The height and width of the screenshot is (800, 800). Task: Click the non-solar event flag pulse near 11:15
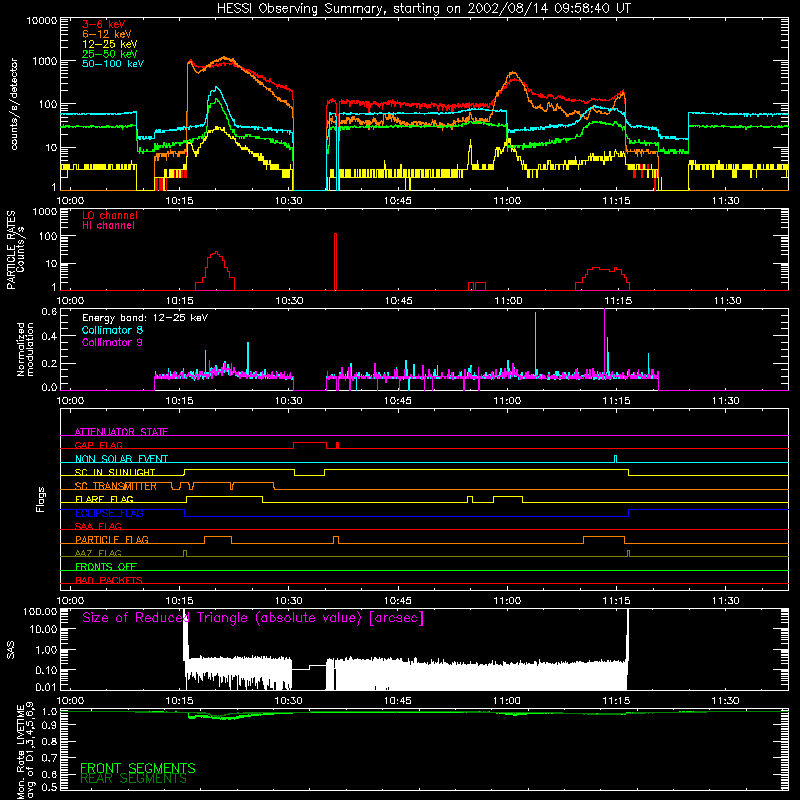[615, 459]
